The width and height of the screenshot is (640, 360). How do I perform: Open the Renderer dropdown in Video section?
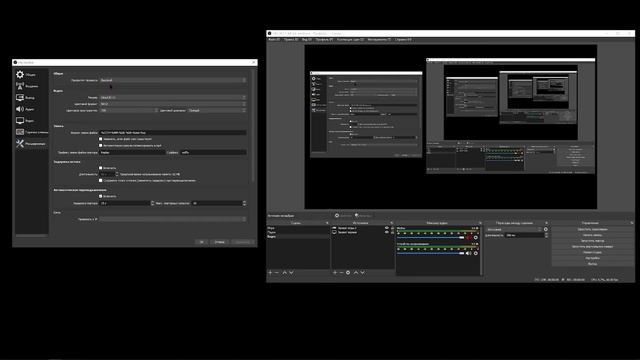[173, 97]
